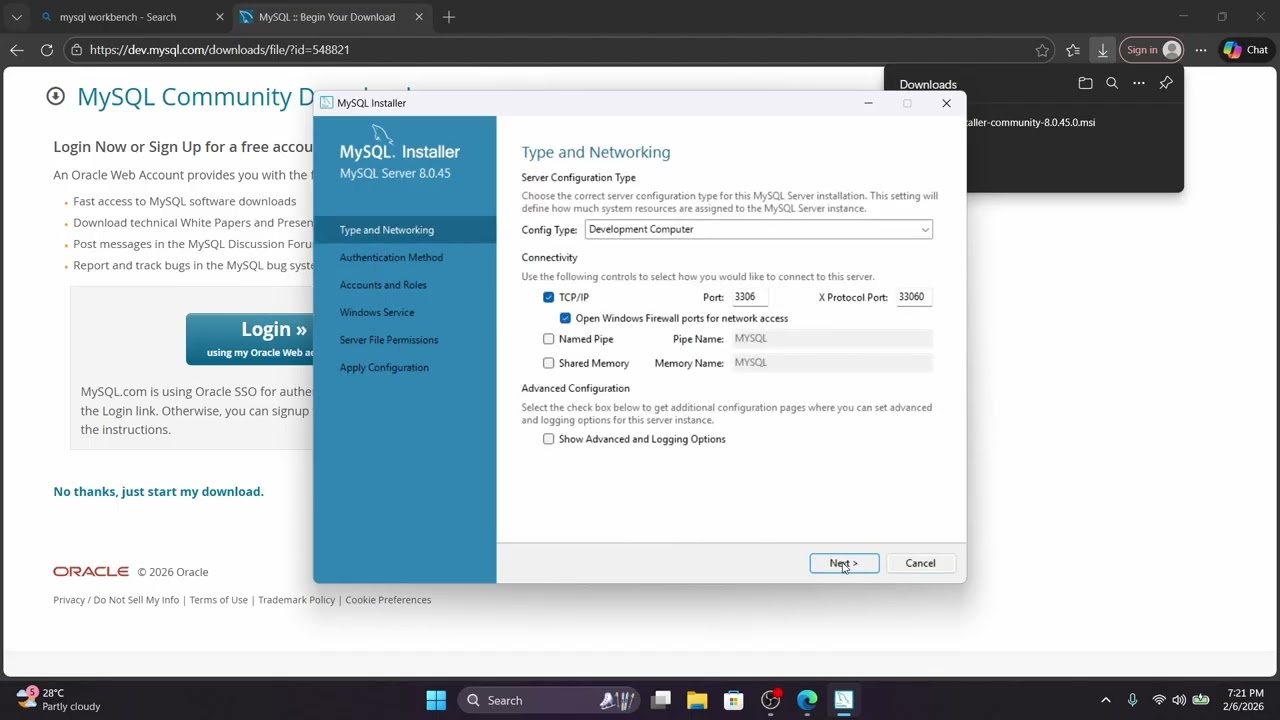Screen dimensions: 1280x720
Task: Click the site info icon in address bar
Action: (76, 50)
